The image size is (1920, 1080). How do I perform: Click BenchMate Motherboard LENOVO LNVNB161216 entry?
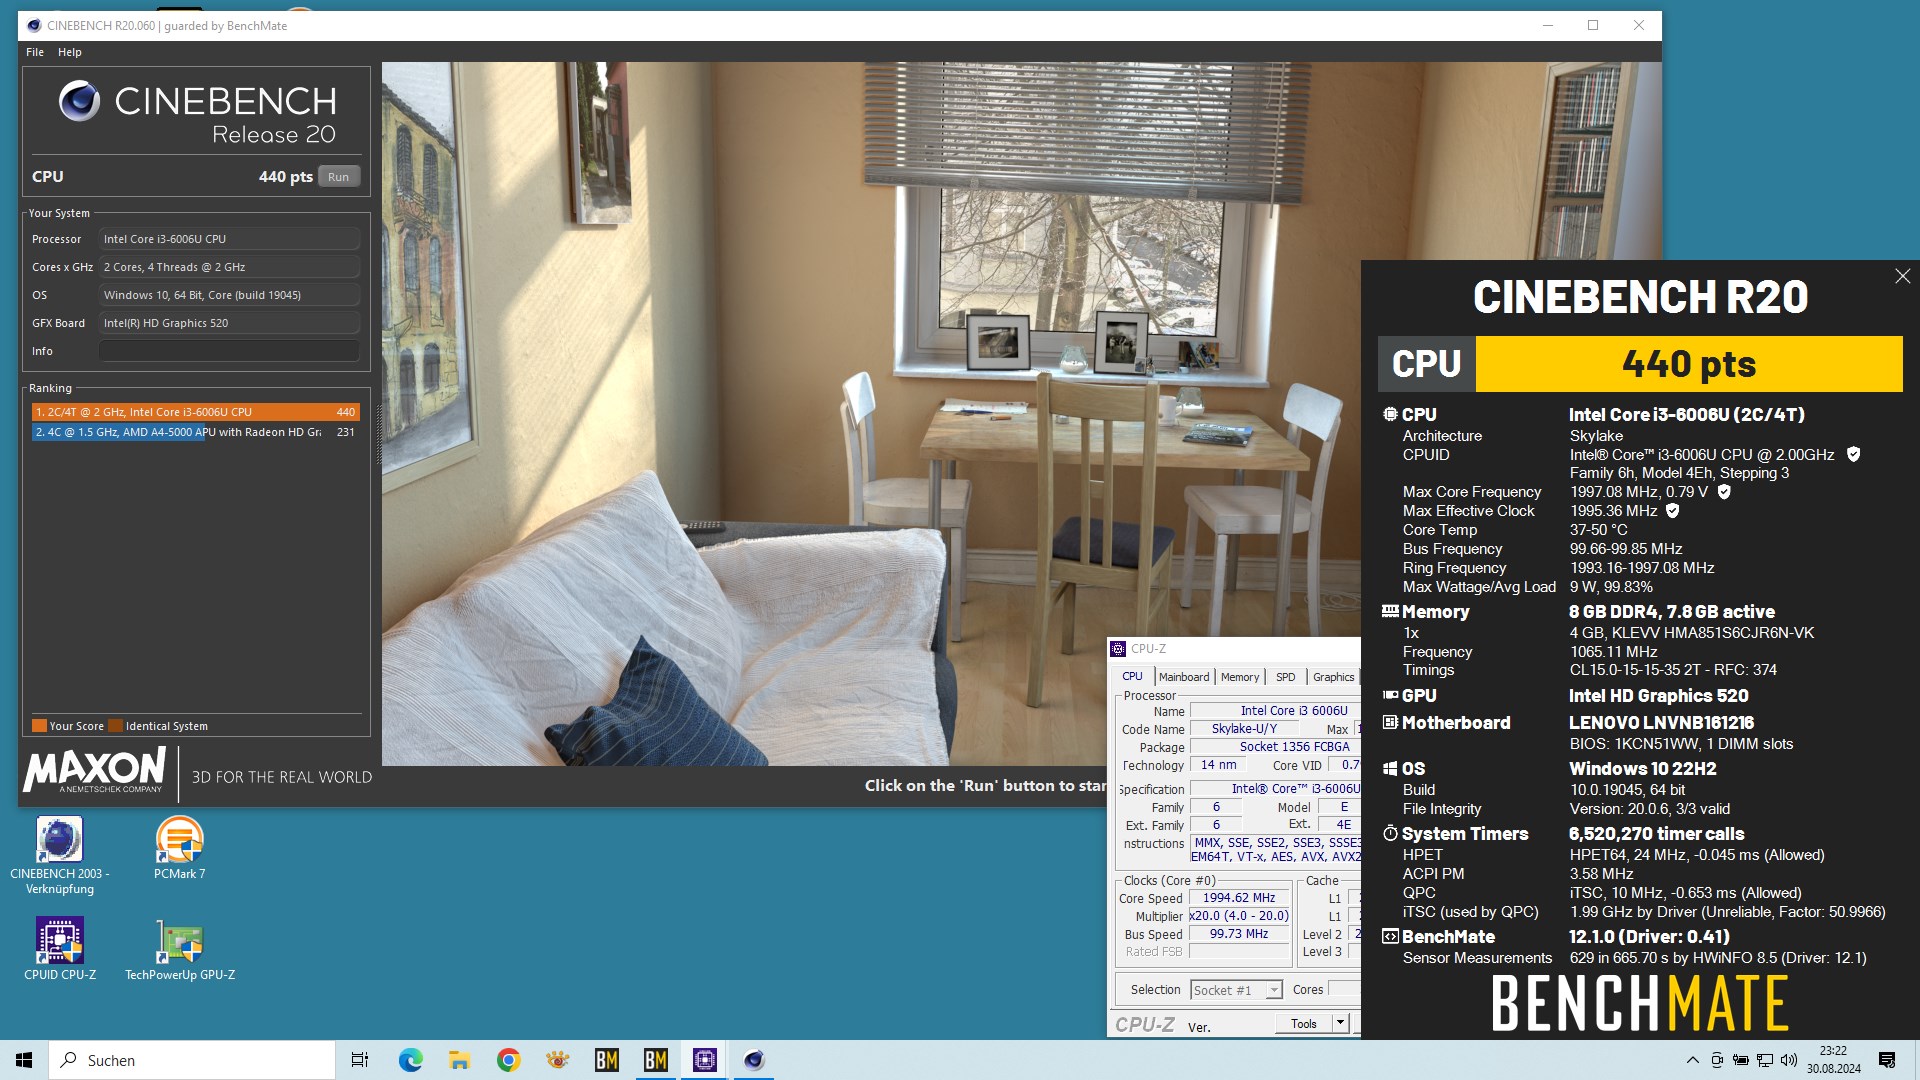pos(1661,722)
